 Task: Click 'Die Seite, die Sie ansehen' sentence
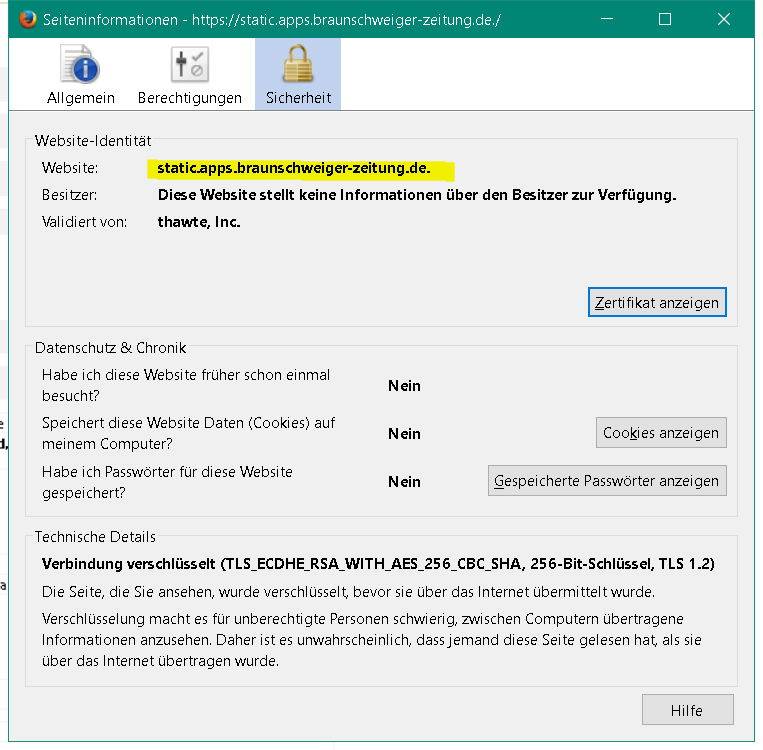(x=348, y=591)
